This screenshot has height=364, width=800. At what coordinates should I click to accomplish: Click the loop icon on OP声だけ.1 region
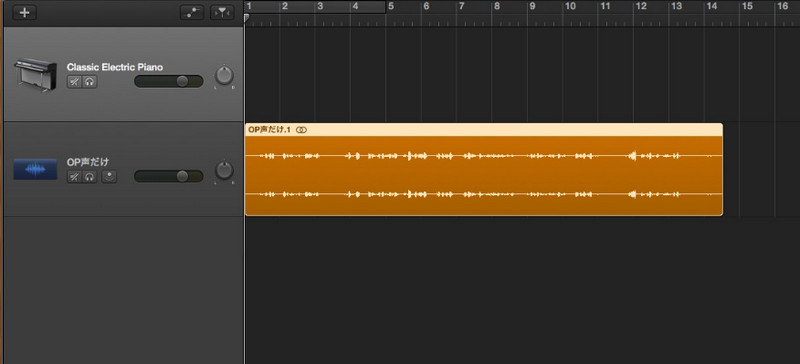click(301, 130)
